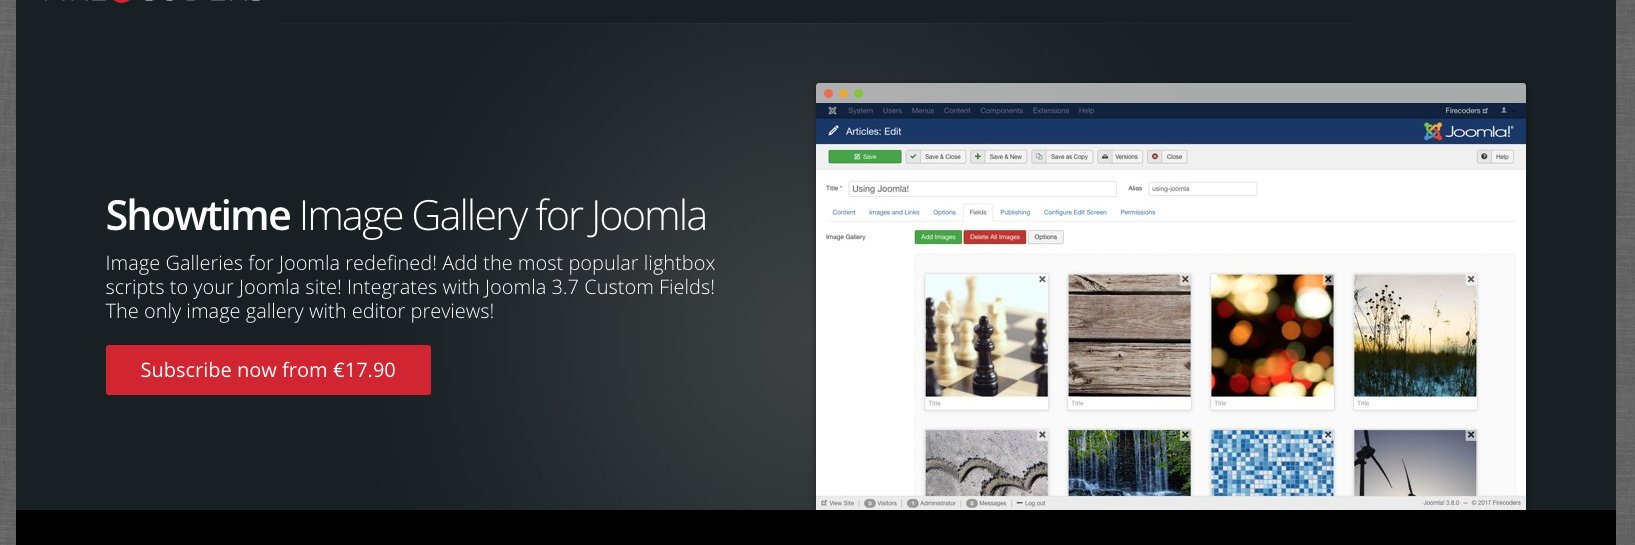This screenshot has height=545, width=1635.
Task: Switch to the Images and Links tab
Action: [894, 212]
